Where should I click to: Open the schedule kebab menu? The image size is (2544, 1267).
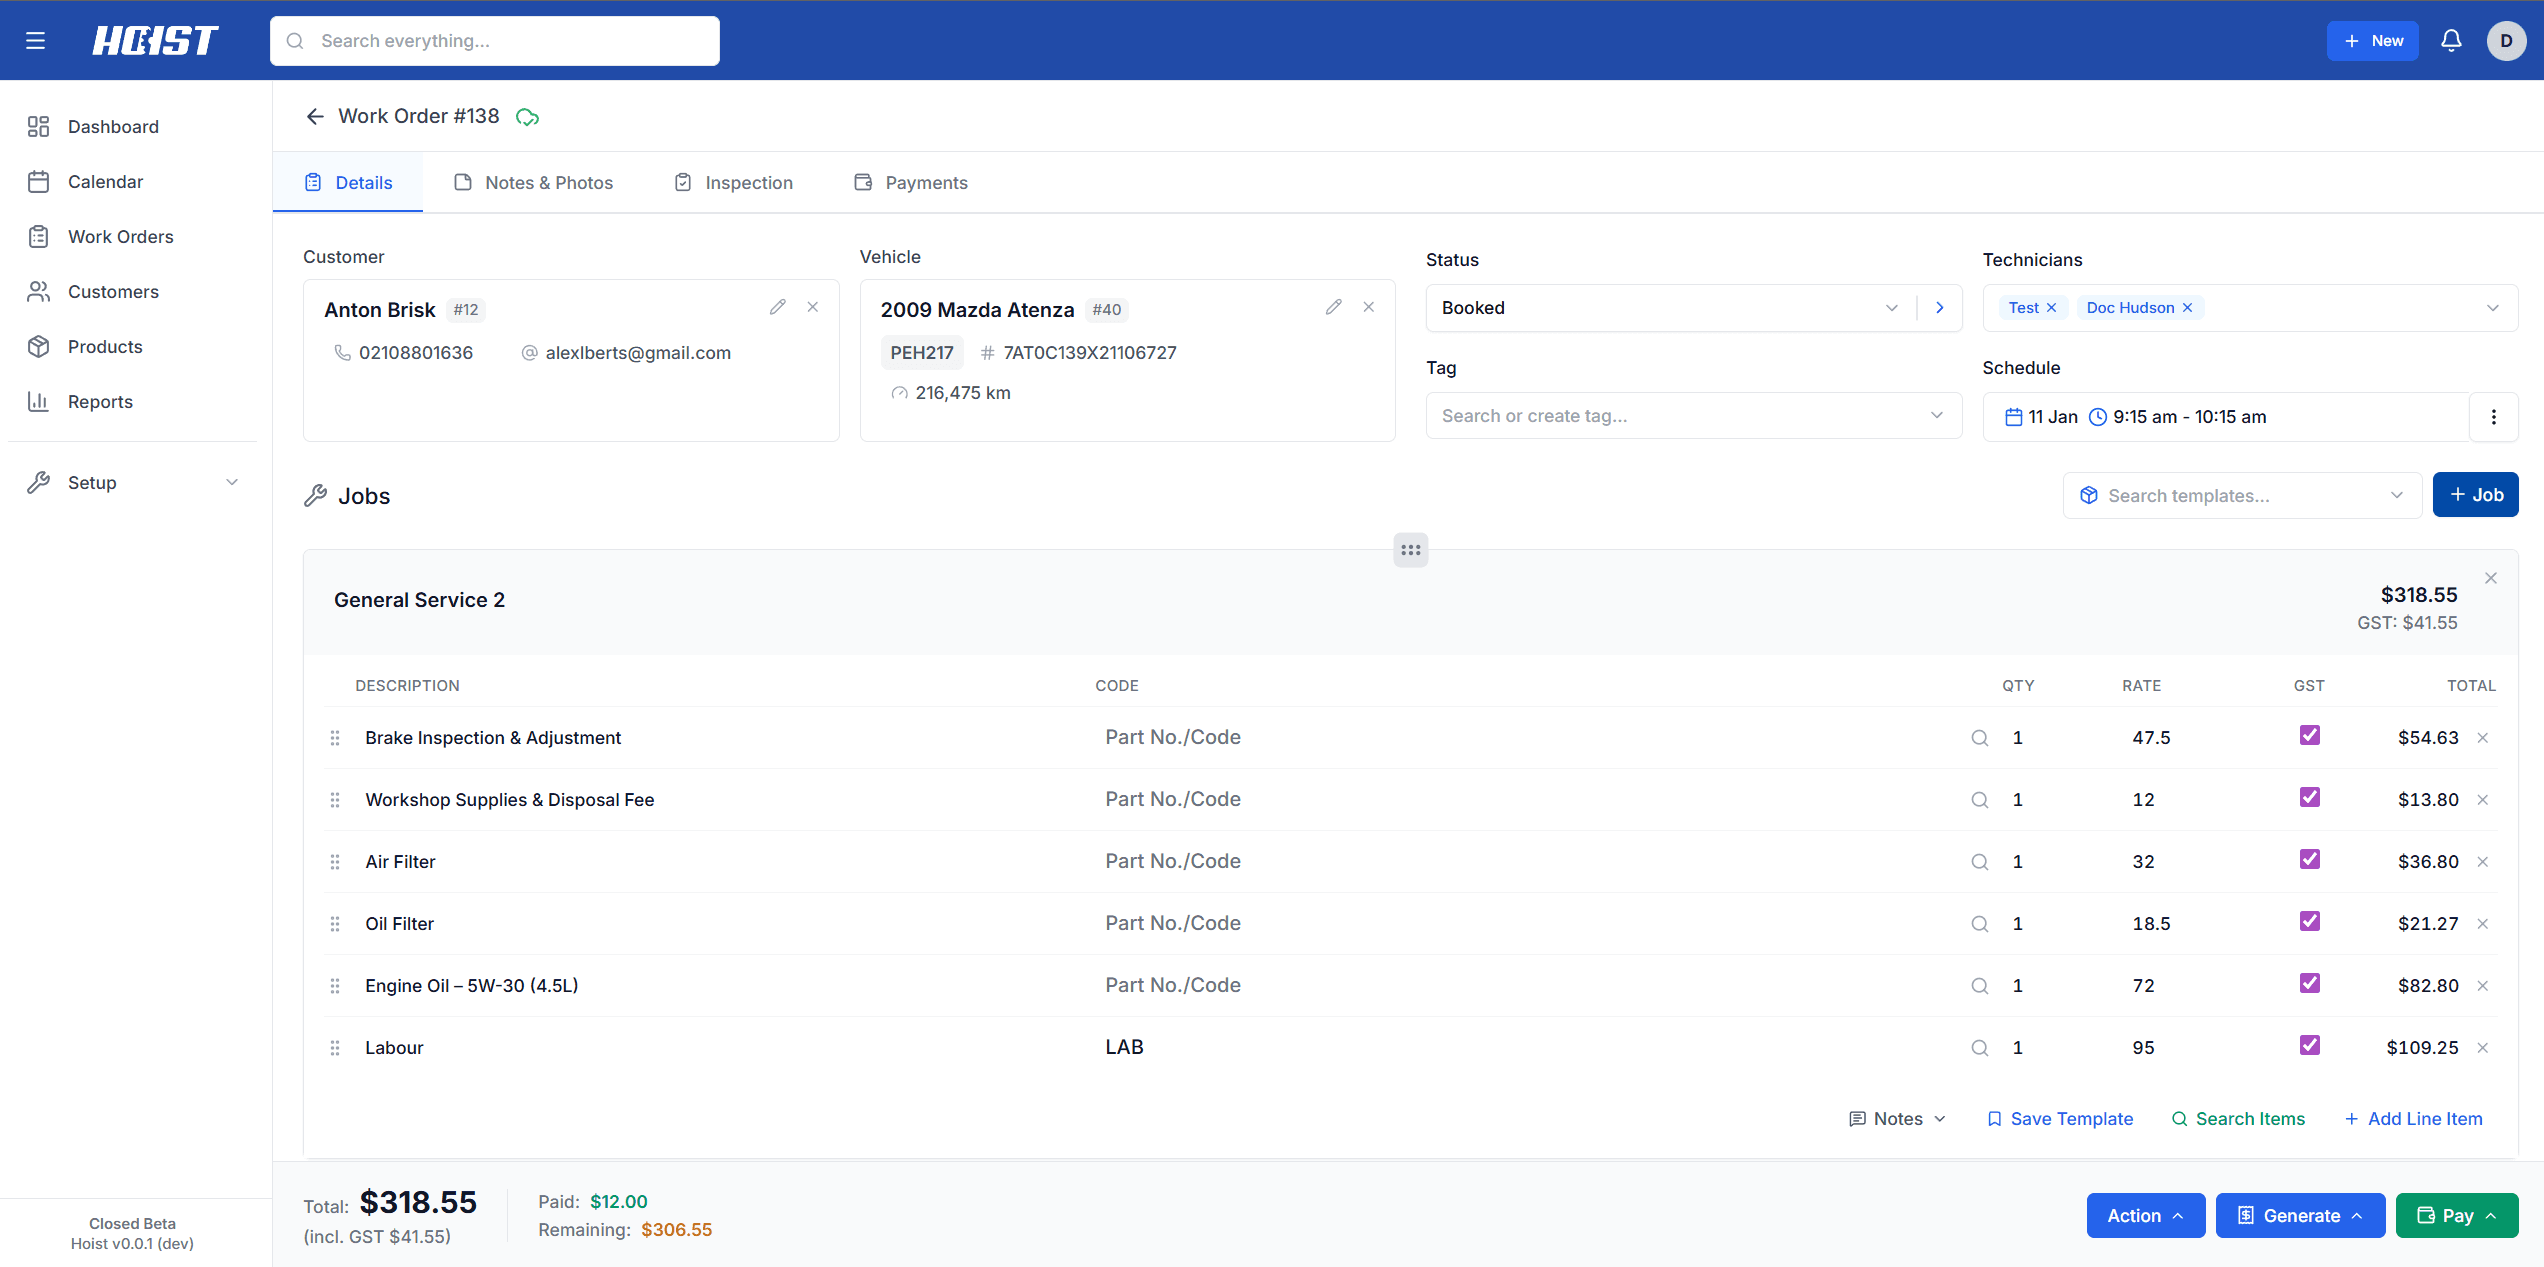2494,416
